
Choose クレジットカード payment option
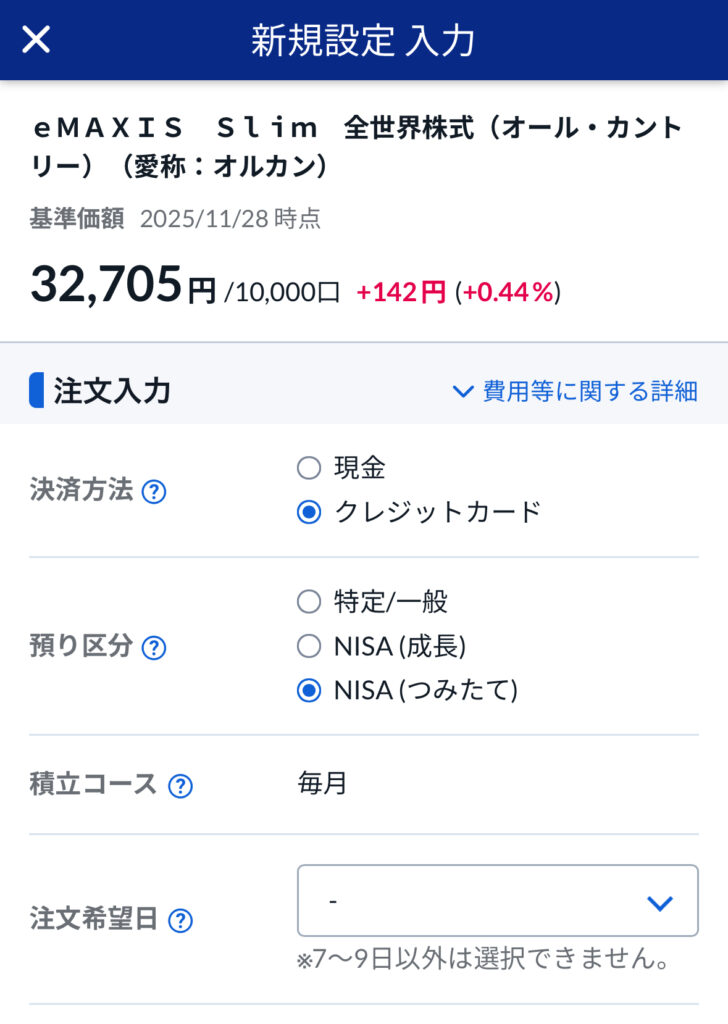[x=309, y=512]
